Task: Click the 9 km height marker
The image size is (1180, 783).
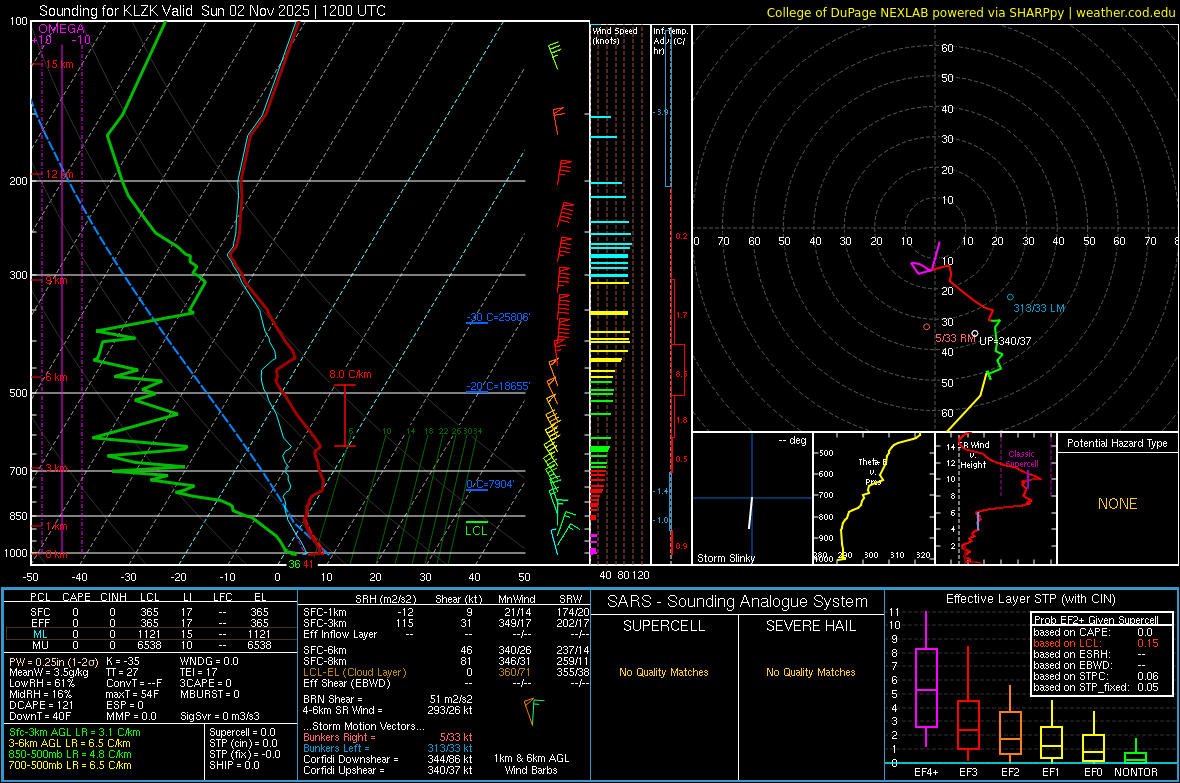Action: [56, 280]
